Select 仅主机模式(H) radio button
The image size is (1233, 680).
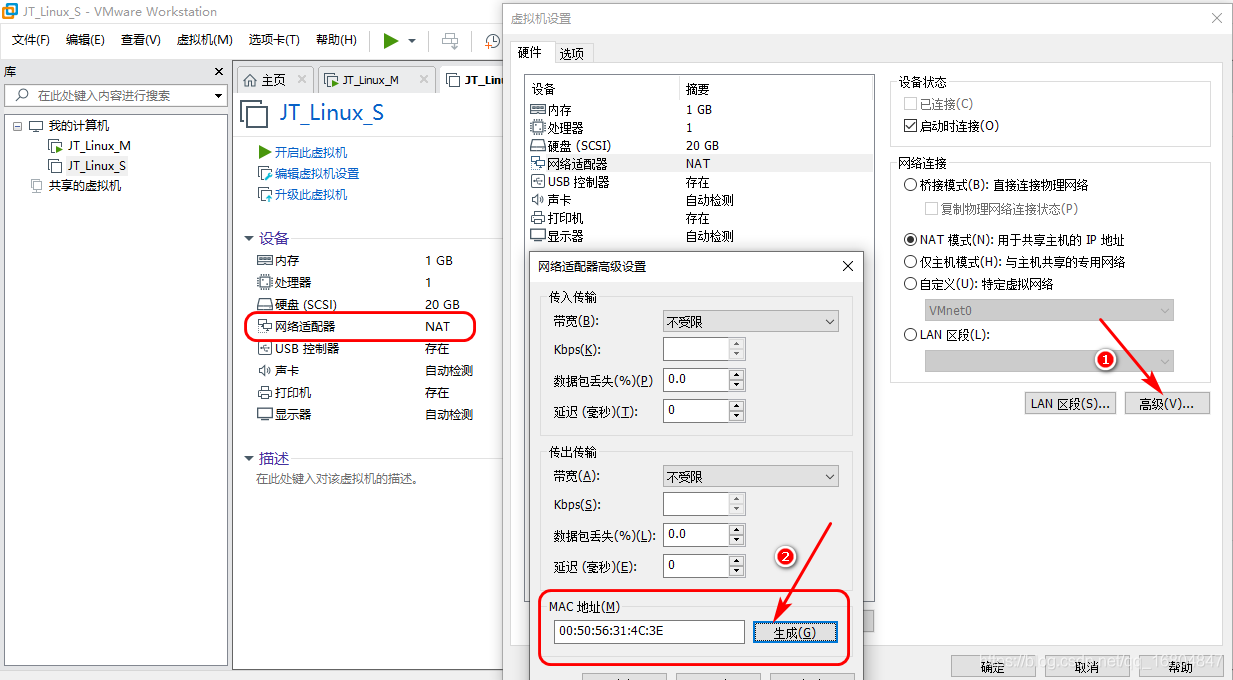pos(910,262)
